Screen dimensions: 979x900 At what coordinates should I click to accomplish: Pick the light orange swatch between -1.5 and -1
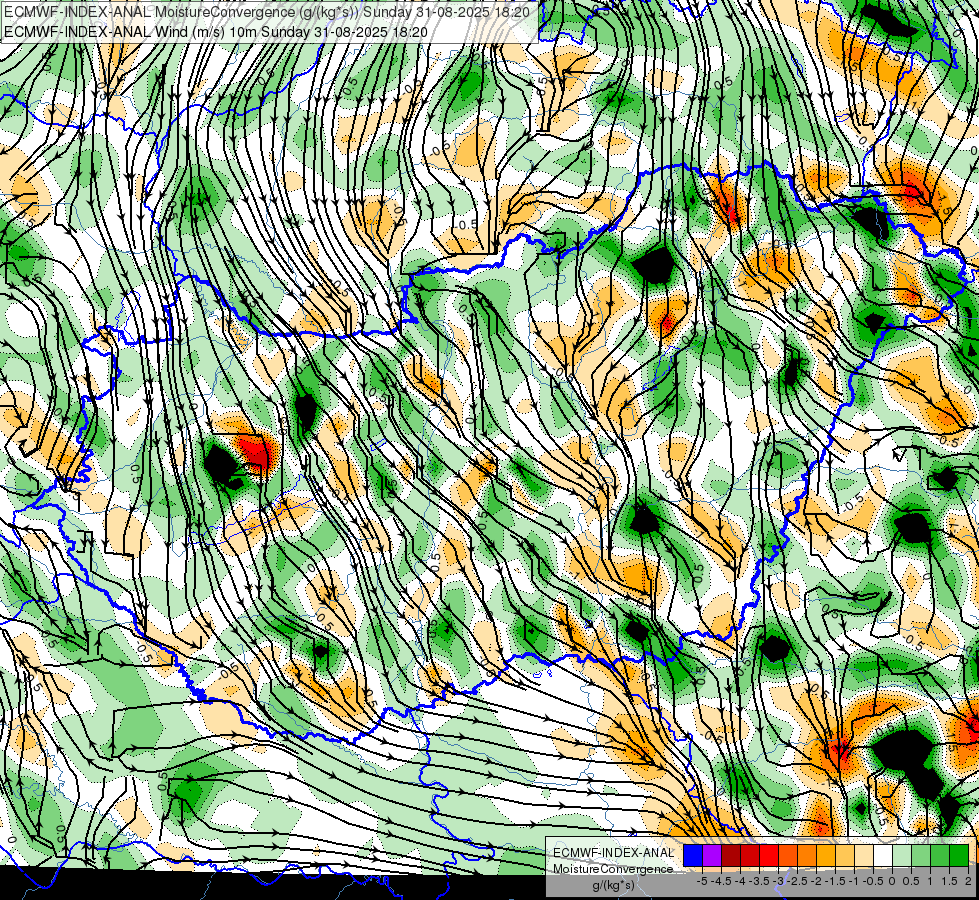pyautogui.click(x=845, y=855)
